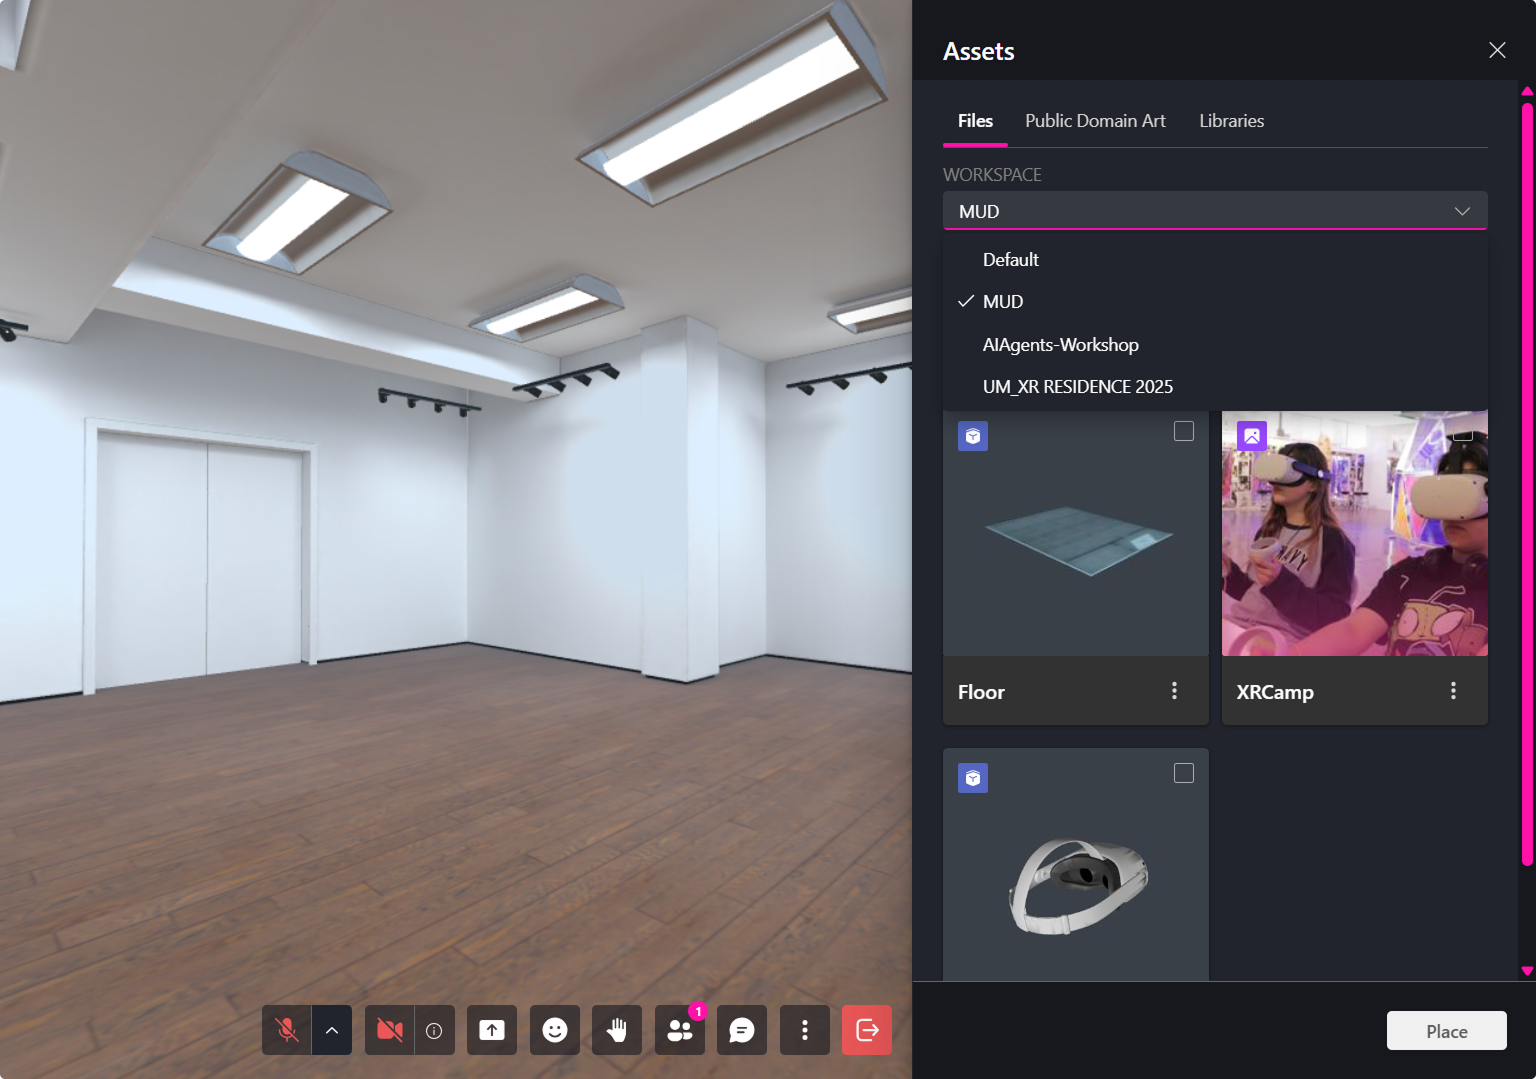Expand microphone options chevron
The image size is (1536, 1079).
tap(332, 1030)
